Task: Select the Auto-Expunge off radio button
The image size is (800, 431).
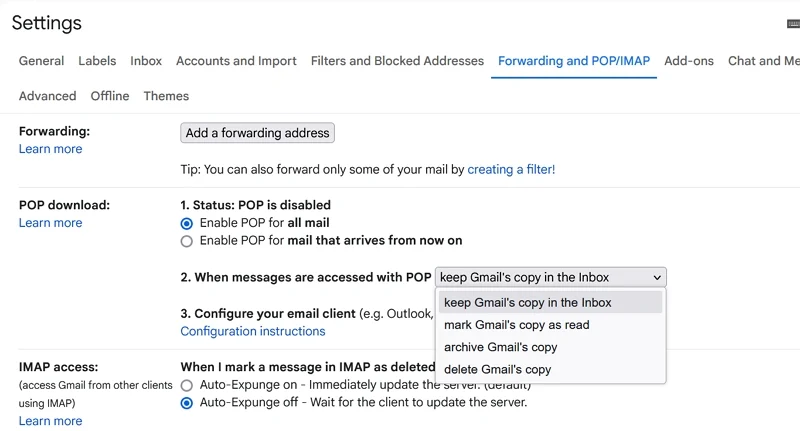Action: click(x=187, y=403)
